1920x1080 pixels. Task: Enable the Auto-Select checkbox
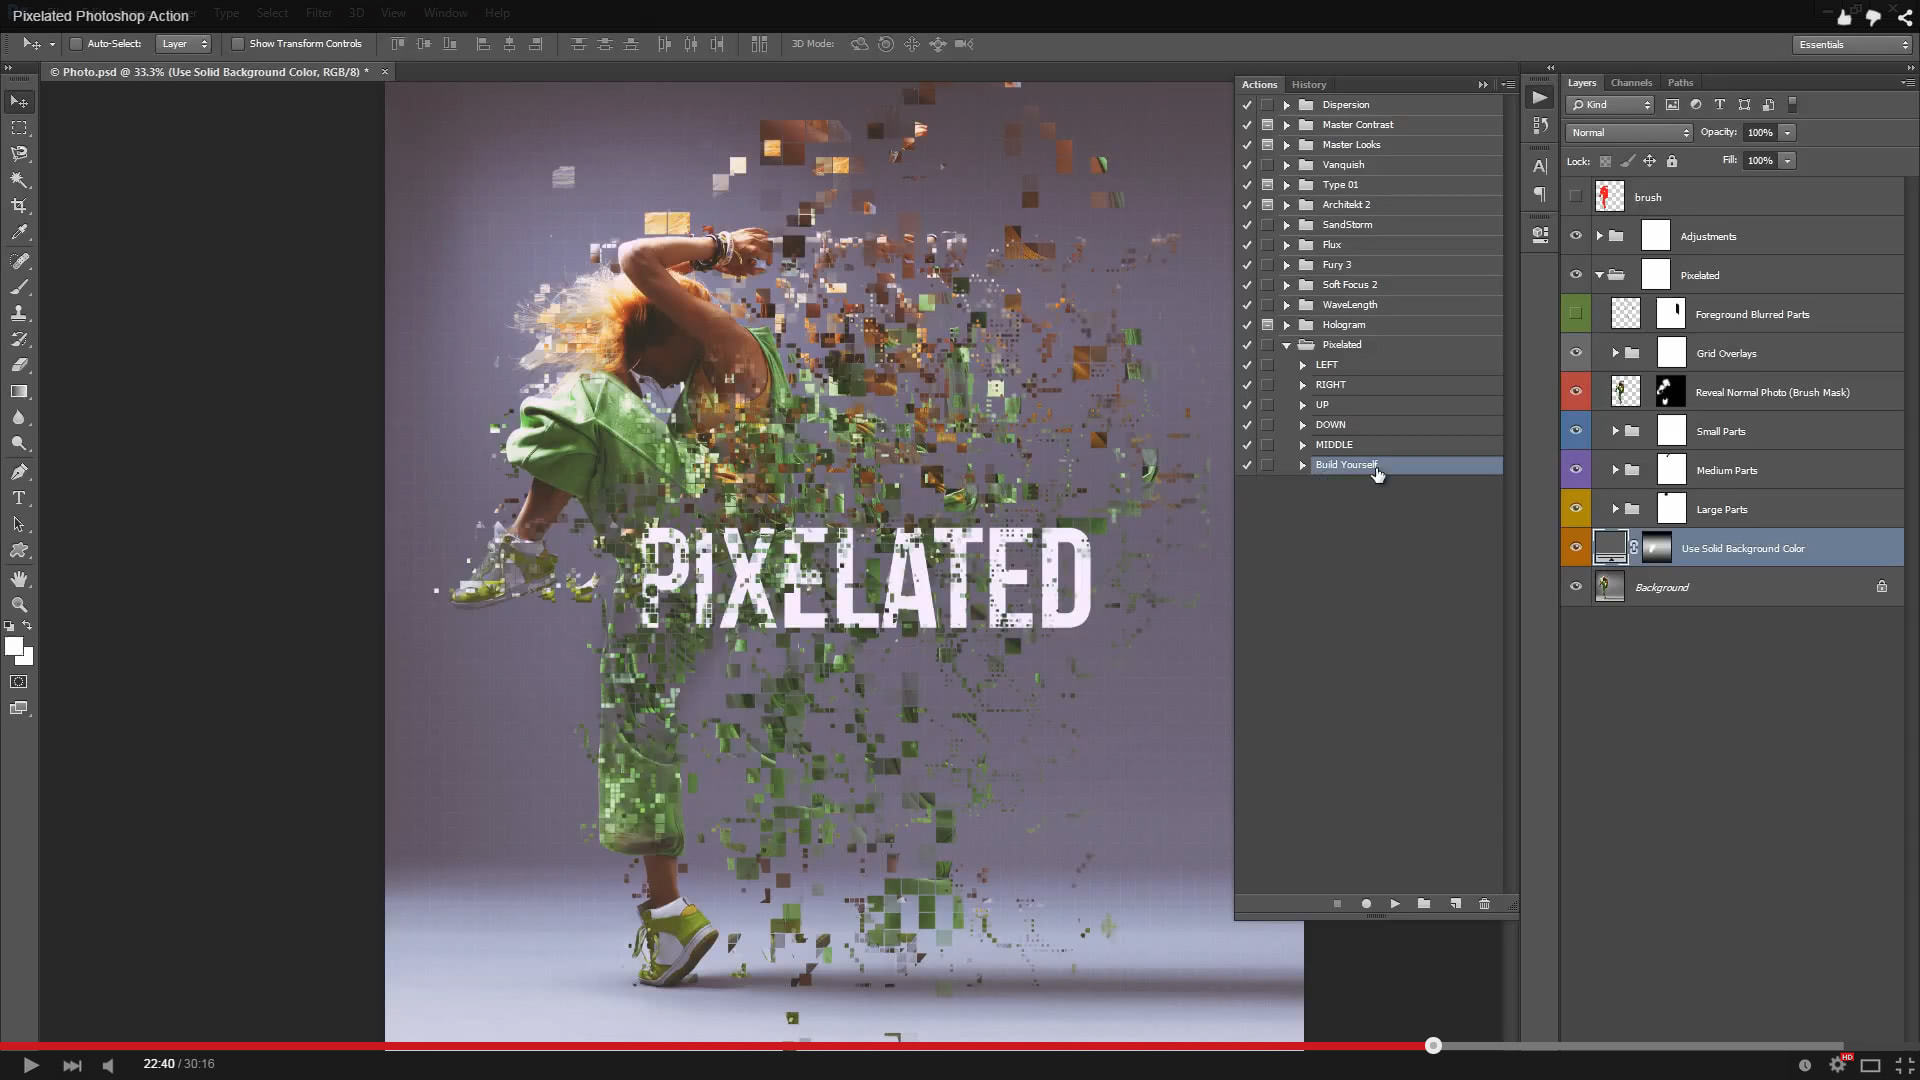click(75, 44)
